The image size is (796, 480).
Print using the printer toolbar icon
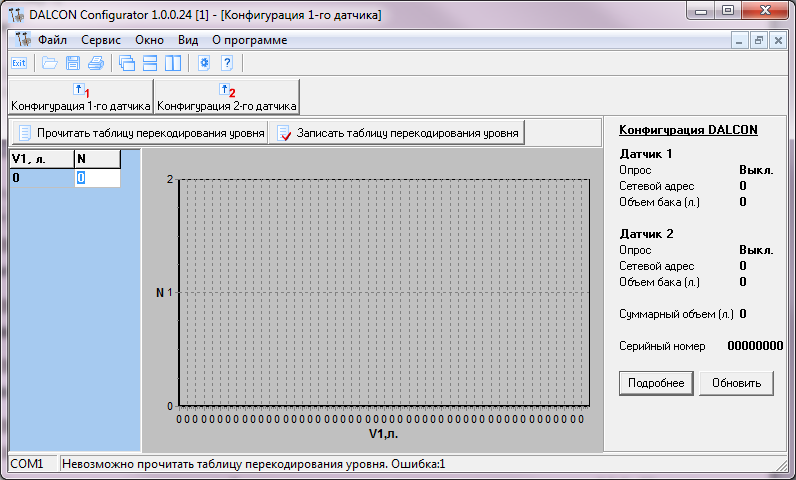96,63
